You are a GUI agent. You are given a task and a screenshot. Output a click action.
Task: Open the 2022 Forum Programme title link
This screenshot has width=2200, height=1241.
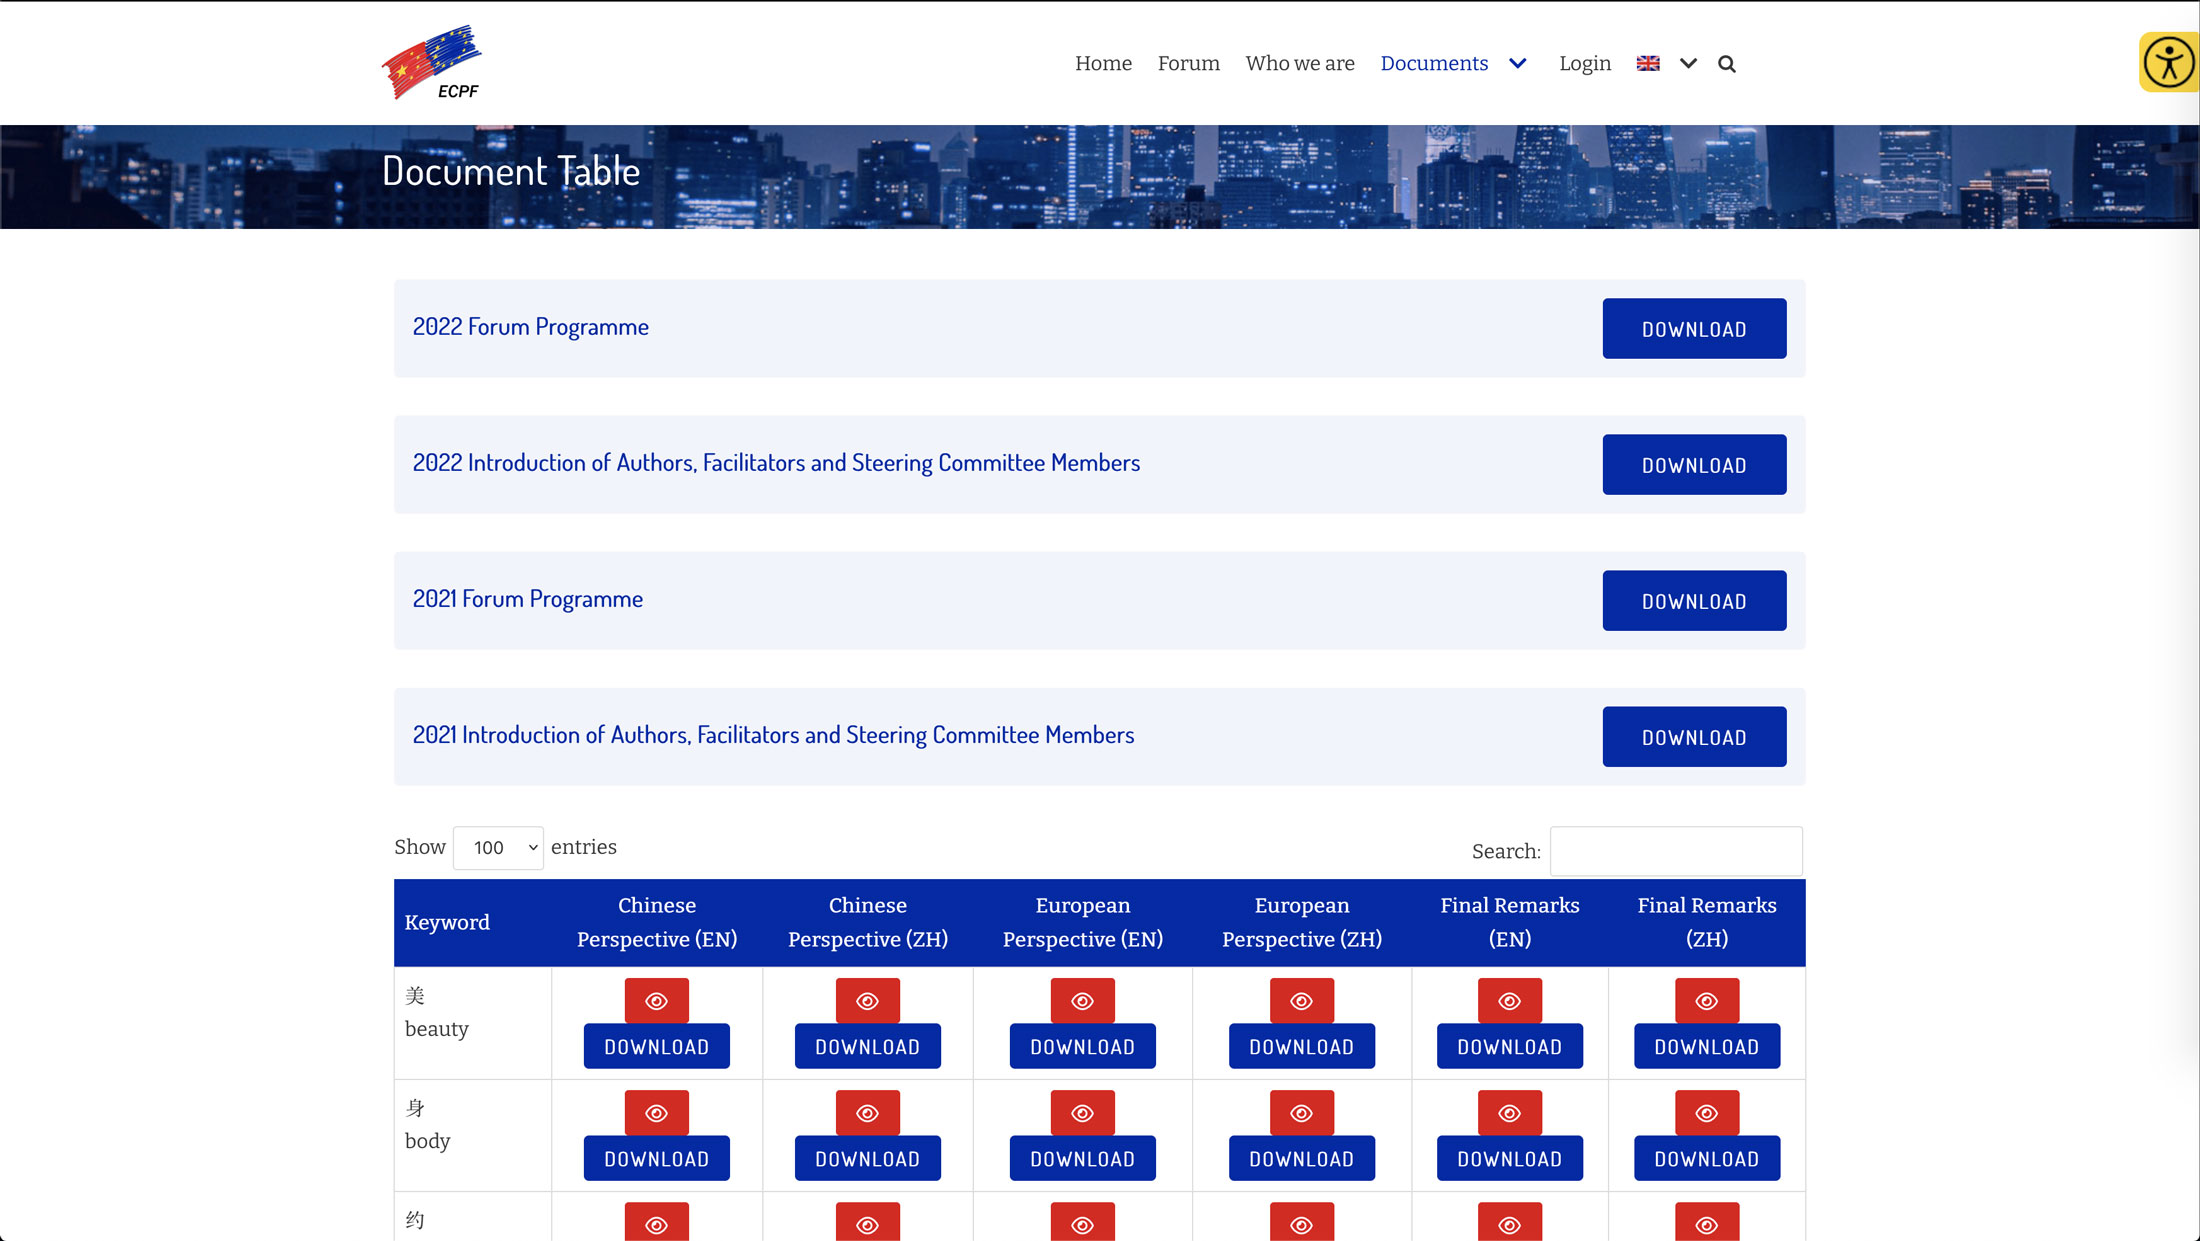click(x=531, y=326)
